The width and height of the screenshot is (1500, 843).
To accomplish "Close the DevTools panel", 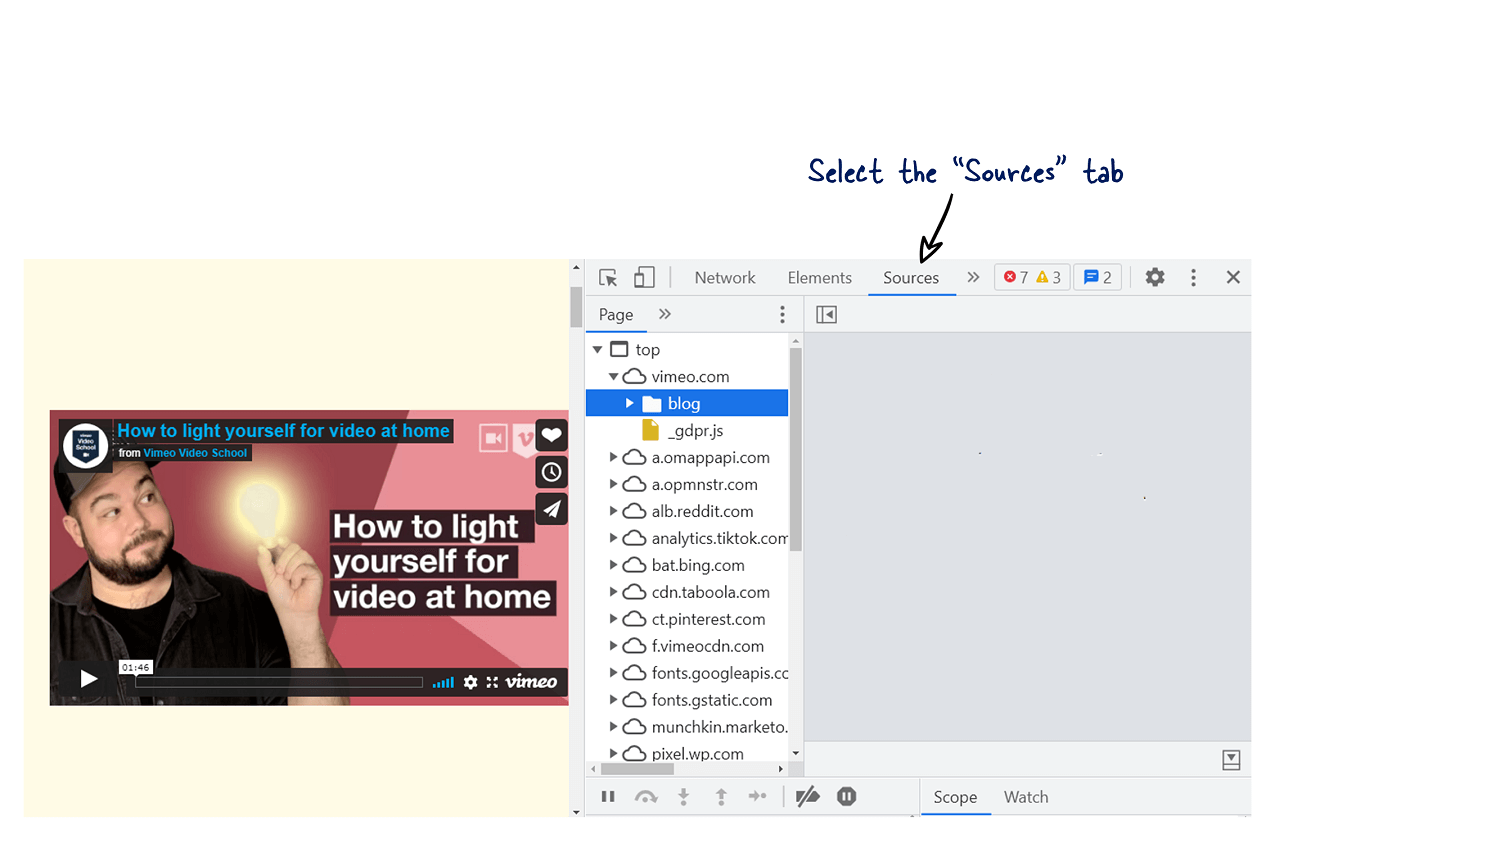I will [1233, 277].
